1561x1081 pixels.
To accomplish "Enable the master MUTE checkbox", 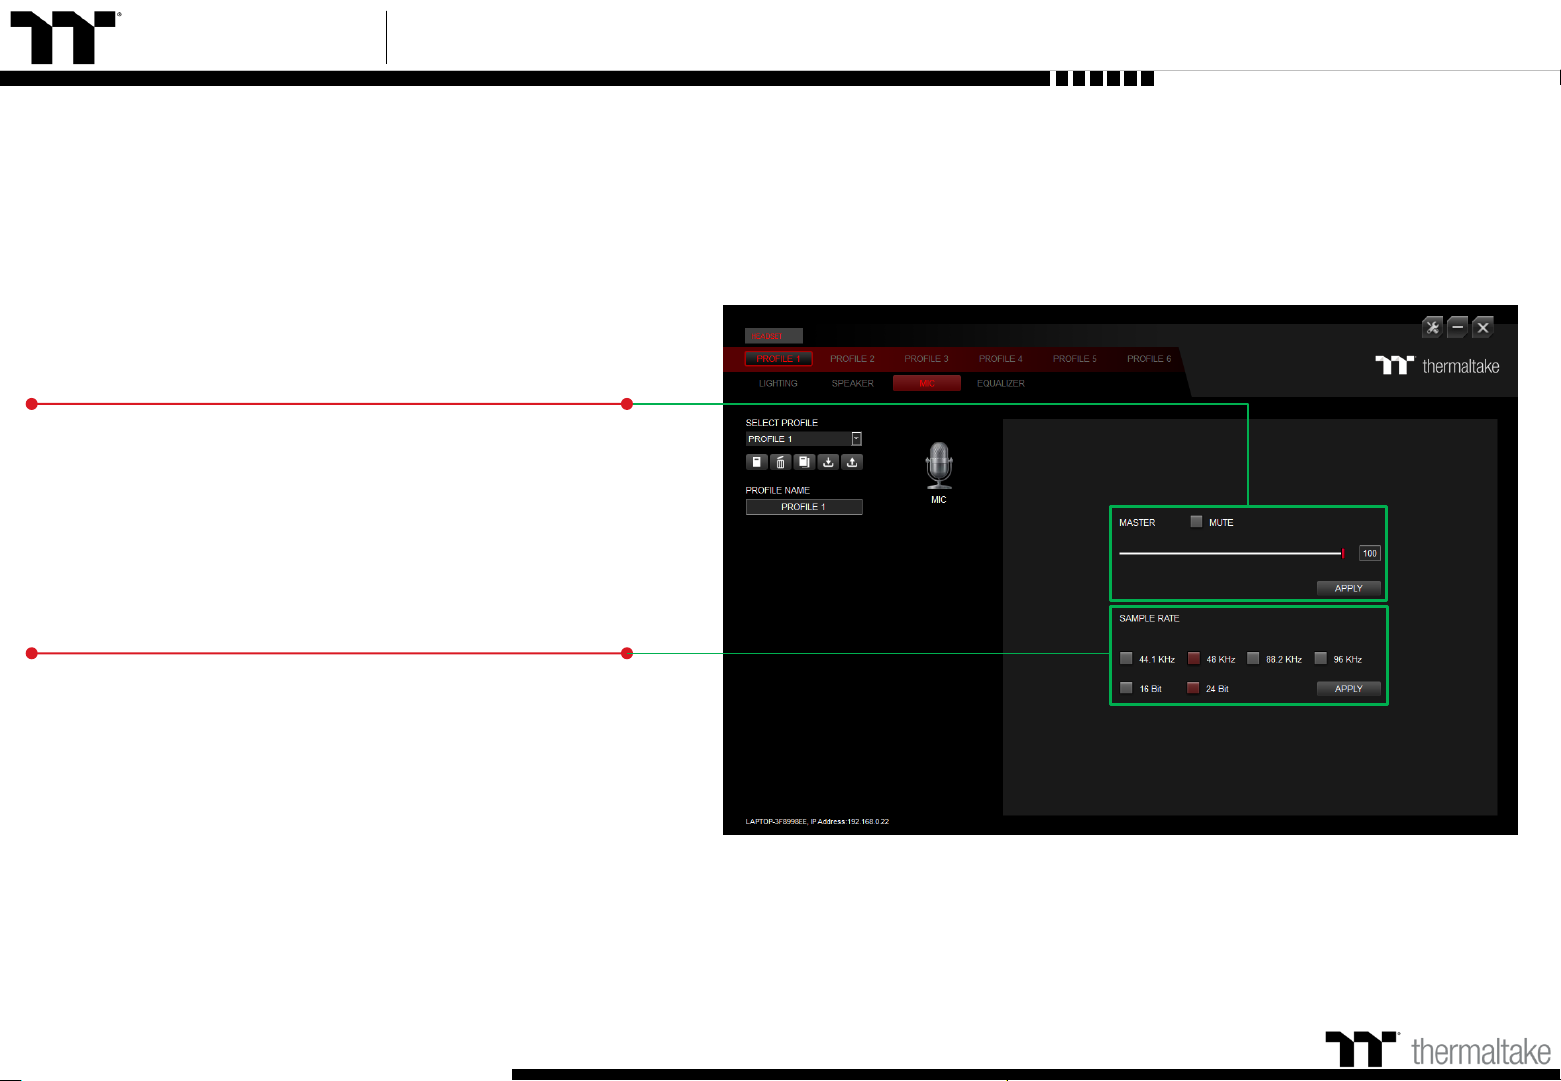I will [x=1196, y=522].
